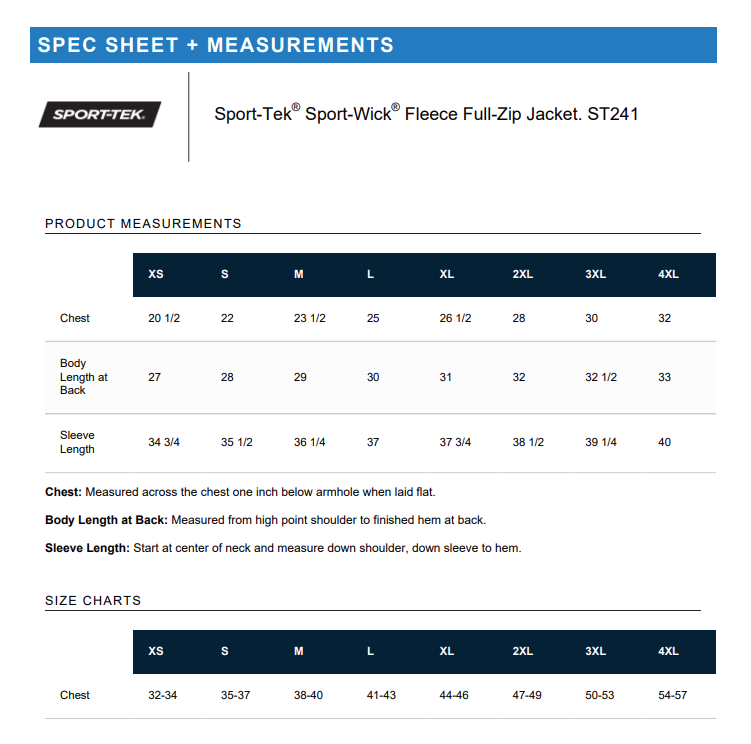Click the Sleeve Length row label in table

77,442
